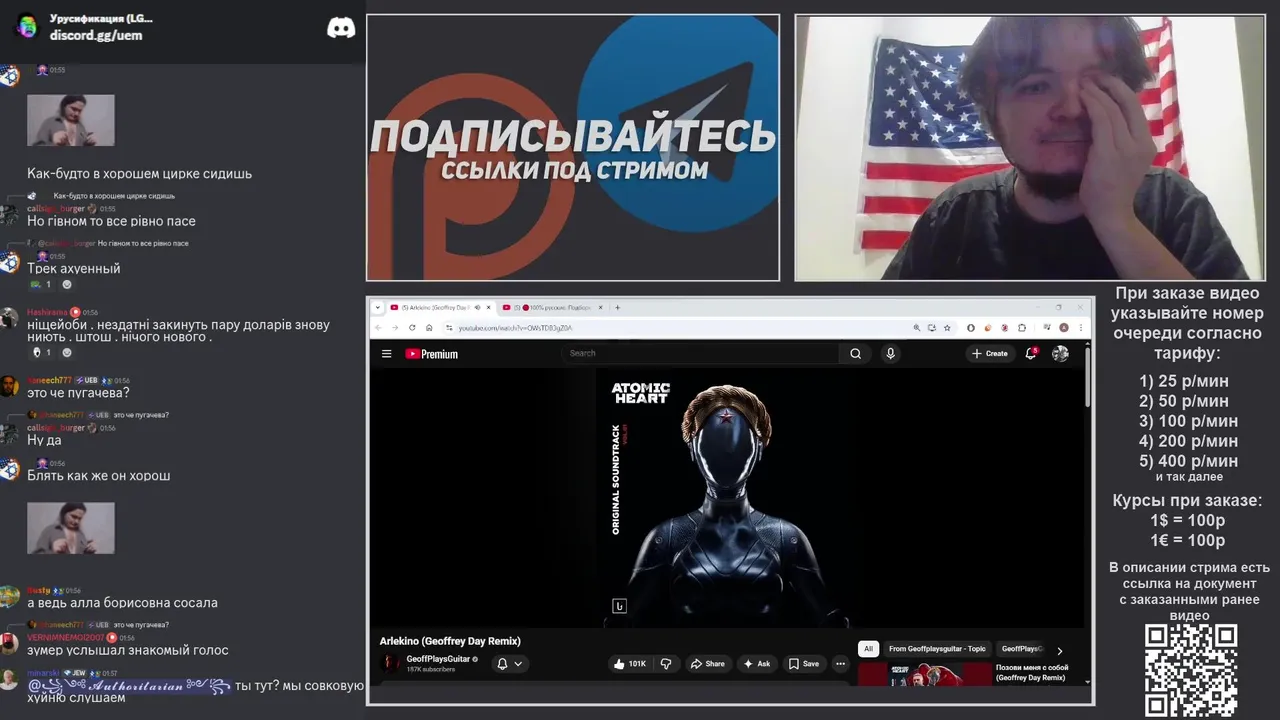Click the QR code image
This screenshot has width=1280, height=720.
coord(1191,670)
